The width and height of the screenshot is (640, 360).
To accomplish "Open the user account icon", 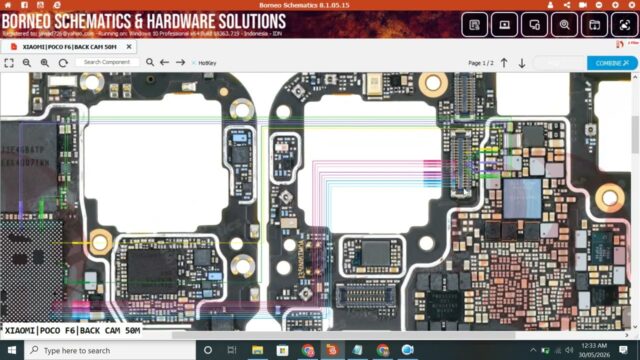I will click(550, 5).
